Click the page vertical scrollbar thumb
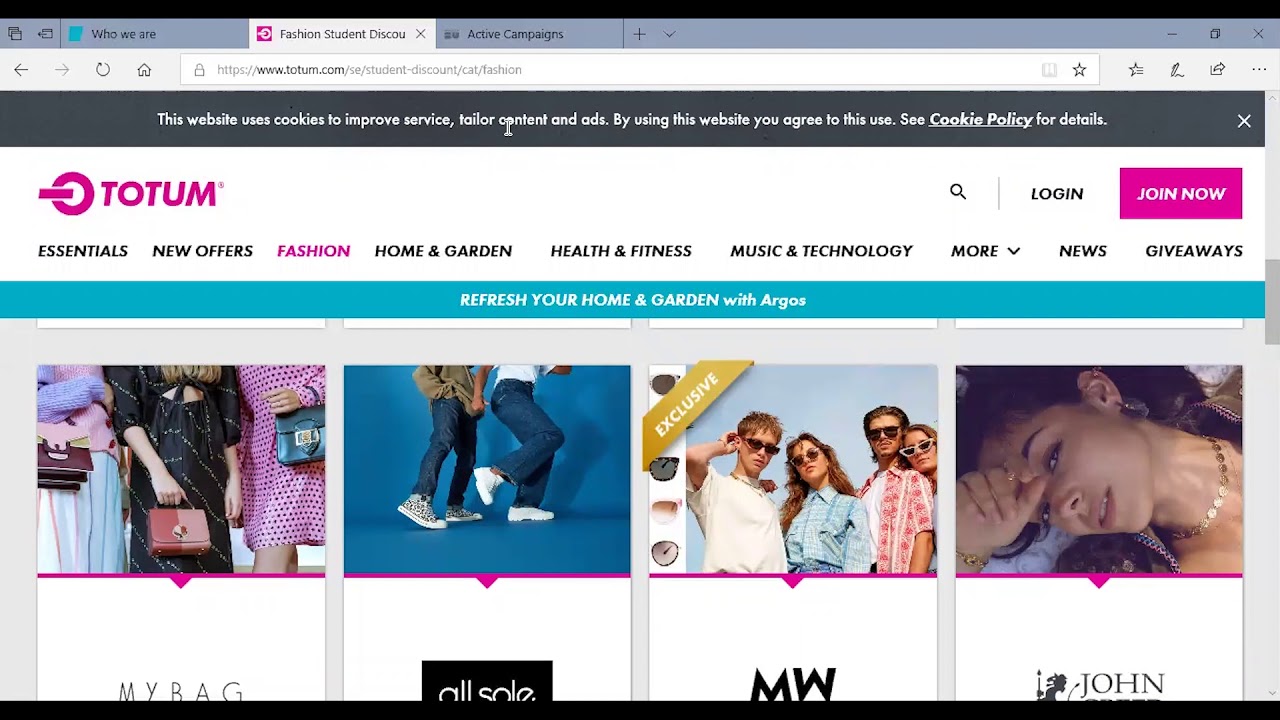The height and width of the screenshot is (720, 1280). [x=1272, y=300]
